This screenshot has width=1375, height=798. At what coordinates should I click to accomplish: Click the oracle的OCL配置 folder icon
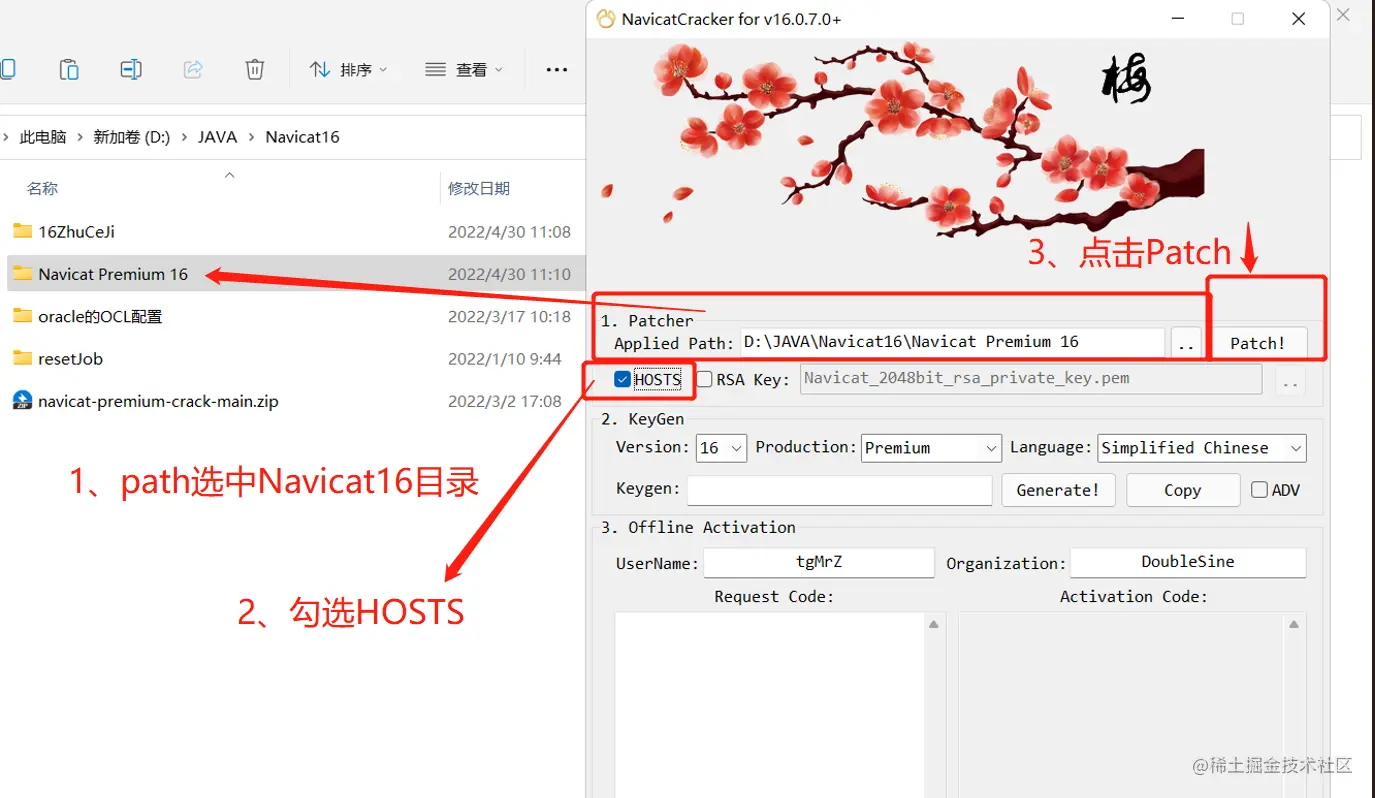coord(23,316)
